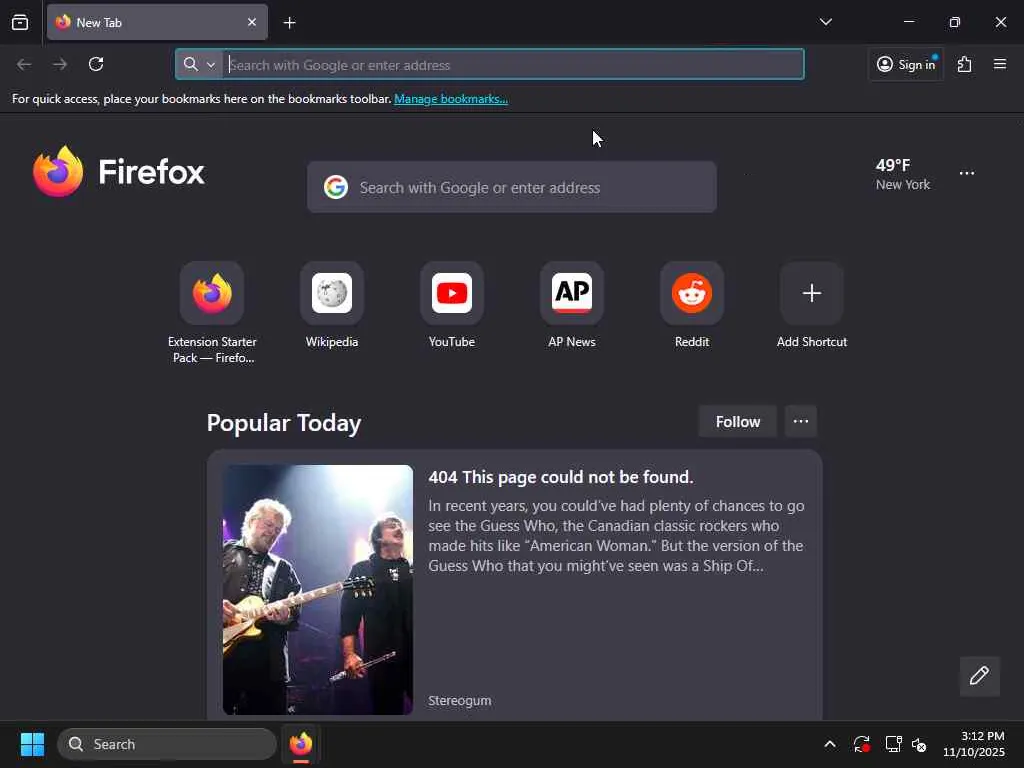Open the Windows Start menu
Screen dimensions: 1024x768
(32, 744)
